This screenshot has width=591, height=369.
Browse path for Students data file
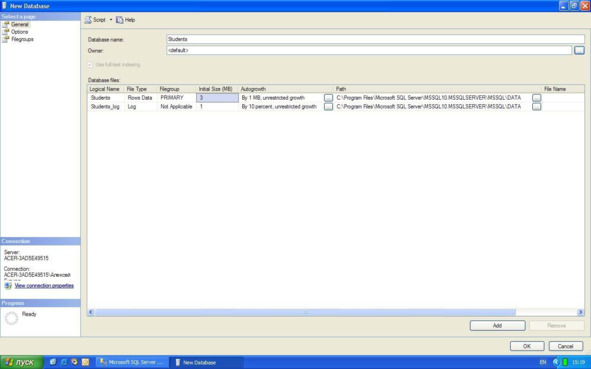click(x=536, y=98)
